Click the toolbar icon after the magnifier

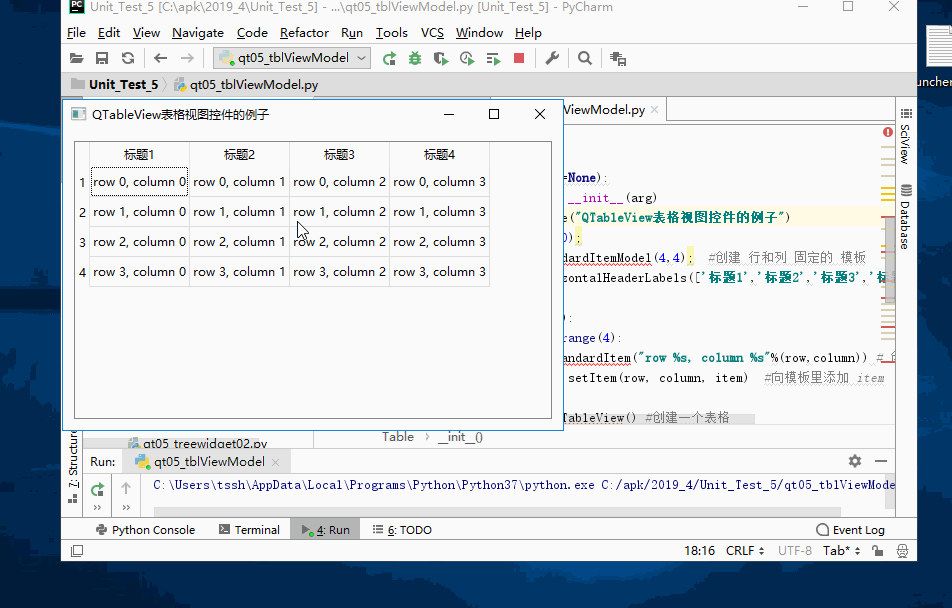[x=618, y=58]
